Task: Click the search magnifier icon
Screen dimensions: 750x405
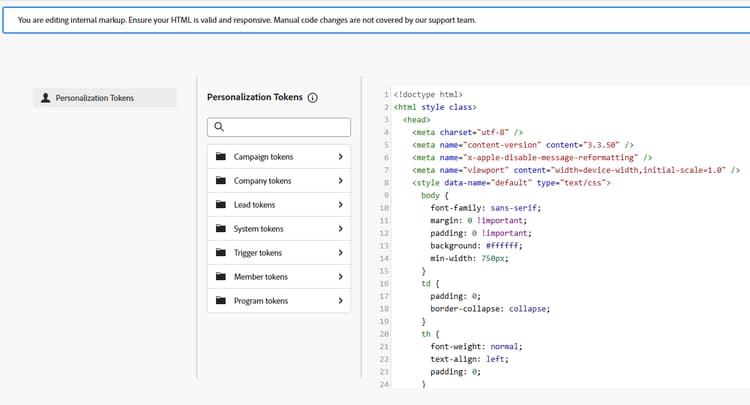Action: [219, 127]
